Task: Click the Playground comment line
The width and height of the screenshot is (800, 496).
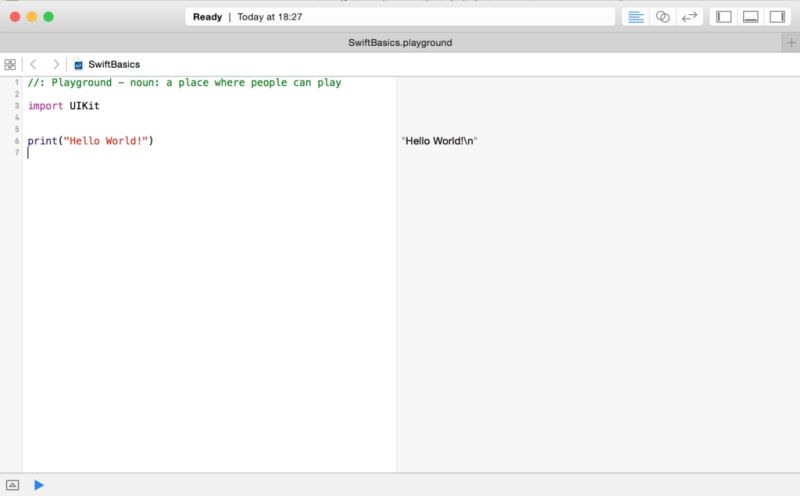Action: coord(184,83)
